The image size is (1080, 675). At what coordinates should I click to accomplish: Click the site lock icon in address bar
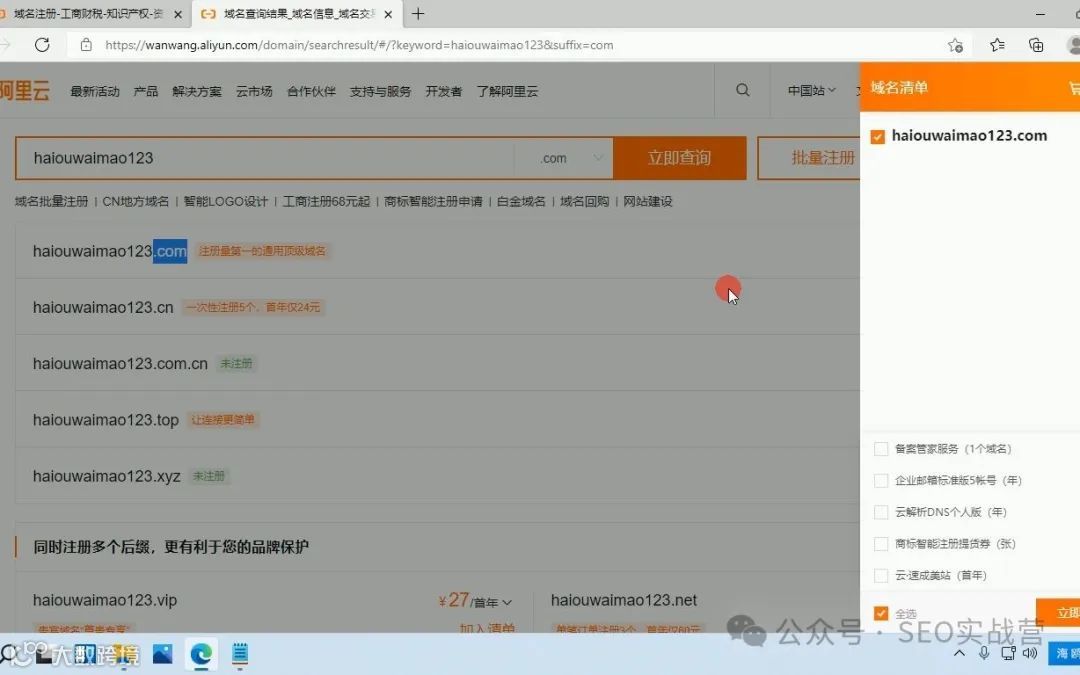pyautogui.click(x=86, y=45)
